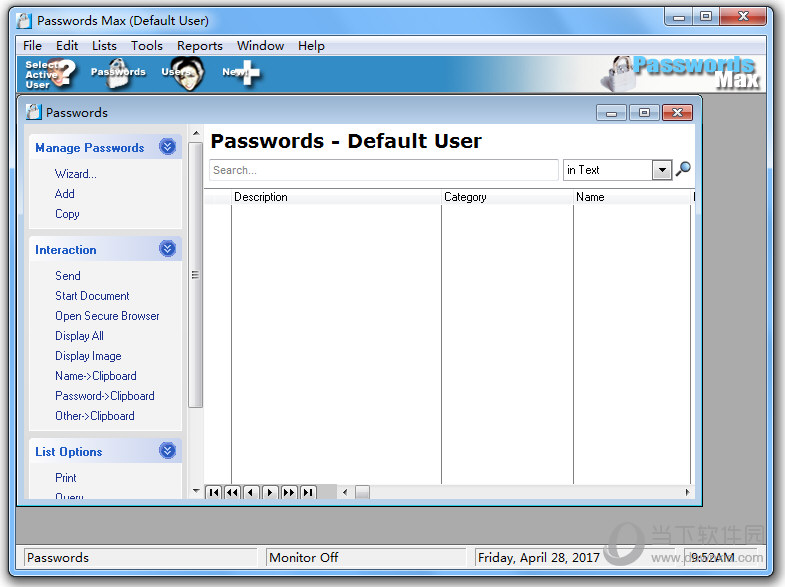785x587 pixels.
Task: Click Open Secure Browser link
Action: (107, 316)
